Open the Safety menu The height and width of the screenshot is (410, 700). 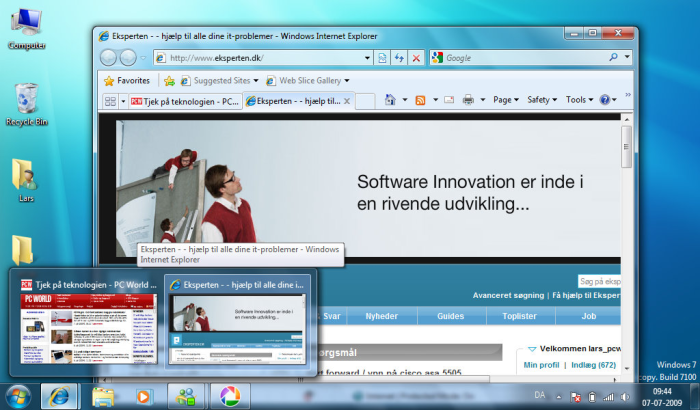[542, 100]
